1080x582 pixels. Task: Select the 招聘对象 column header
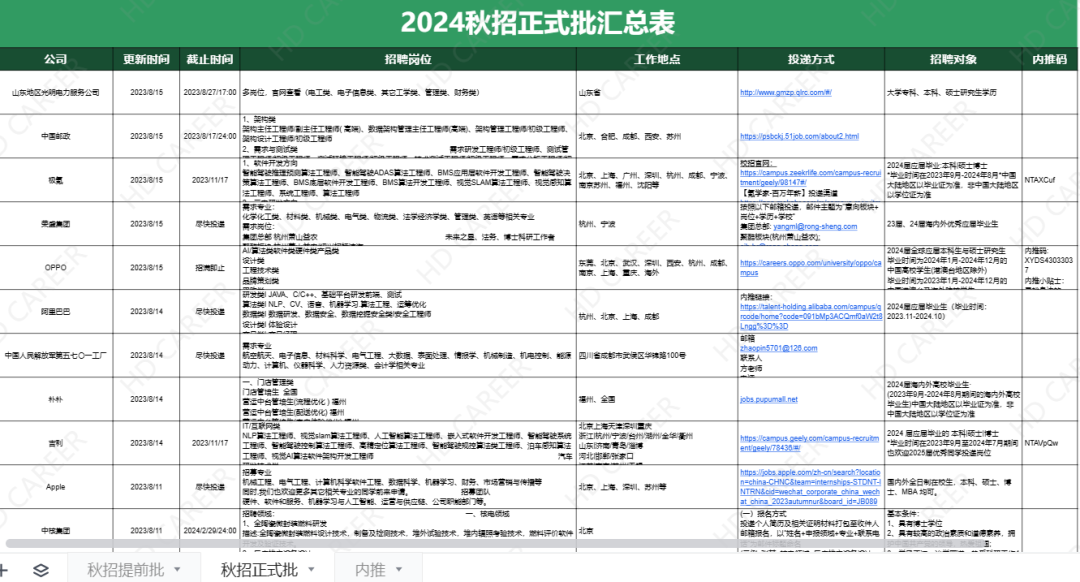pyautogui.click(x=953, y=59)
